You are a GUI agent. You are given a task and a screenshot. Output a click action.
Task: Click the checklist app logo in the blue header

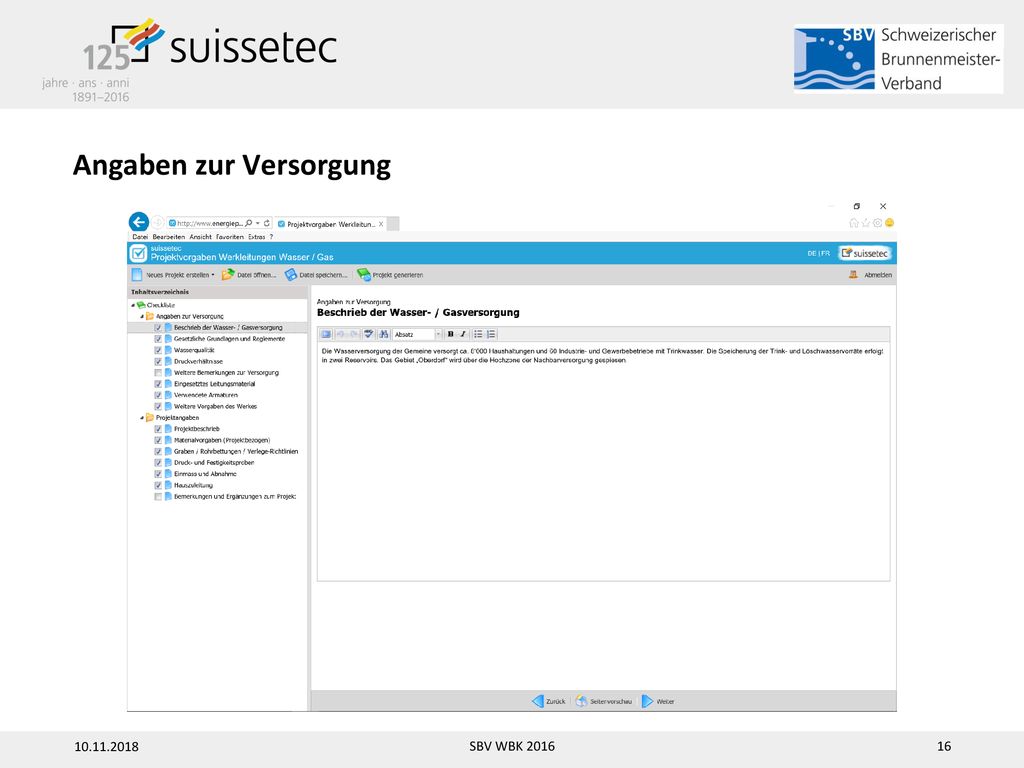point(138,253)
